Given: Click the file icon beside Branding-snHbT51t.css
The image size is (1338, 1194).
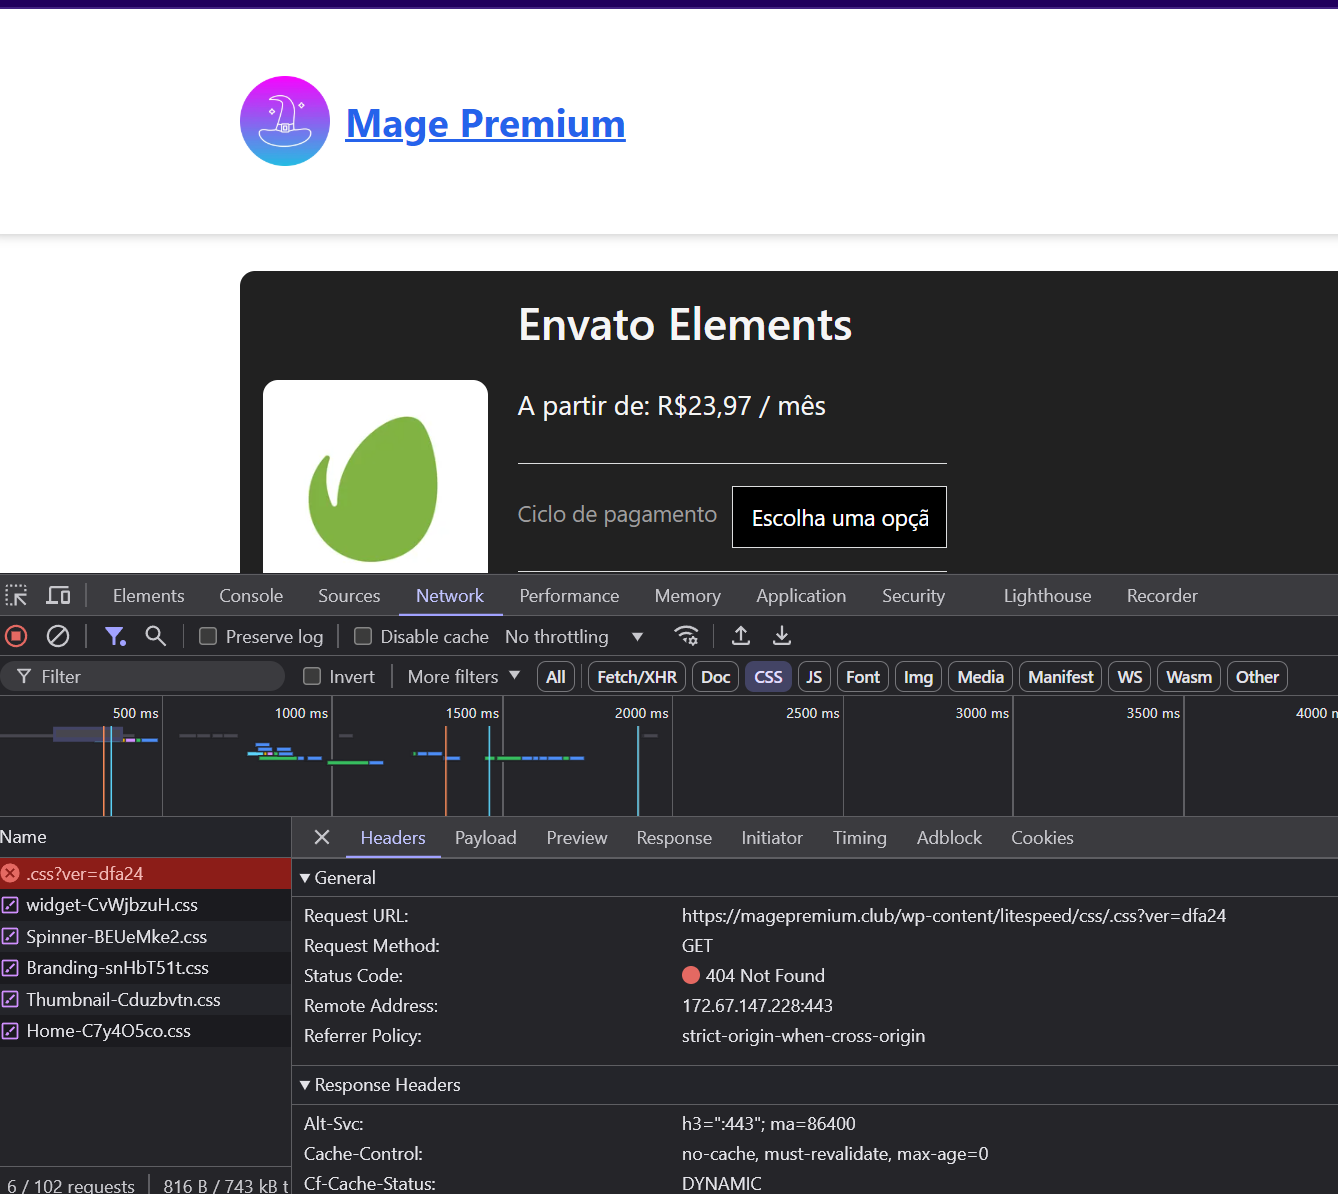Looking at the screenshot, I should tap(10, 968).
